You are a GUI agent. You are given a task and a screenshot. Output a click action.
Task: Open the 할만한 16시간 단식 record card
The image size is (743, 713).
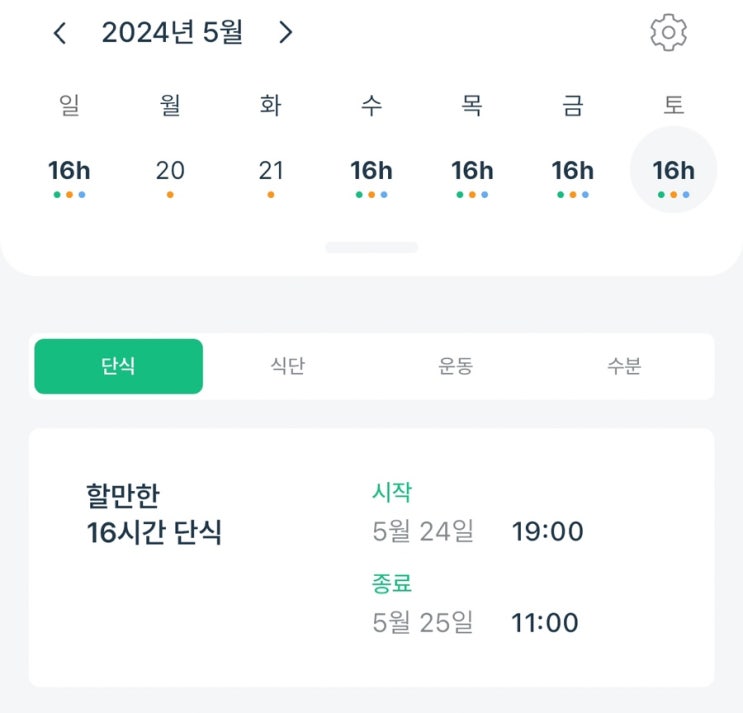(x=155, y=514)
